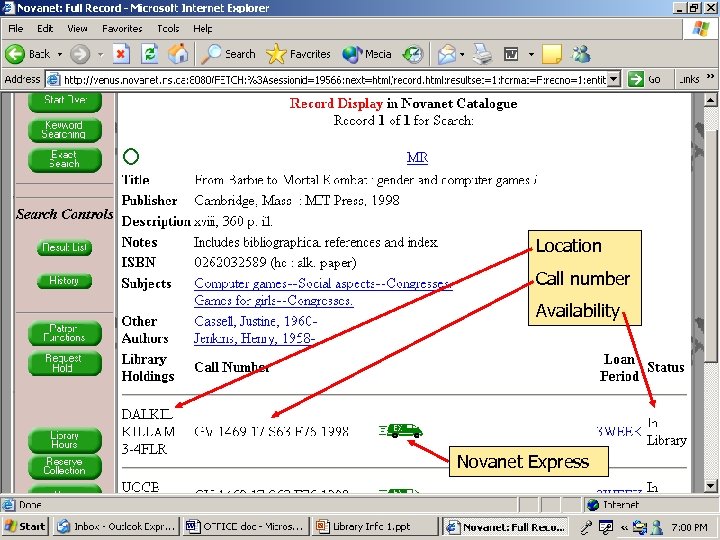The image size is (720, 540).
Task: Open the Result List button
Action: (x=64, y=248)
